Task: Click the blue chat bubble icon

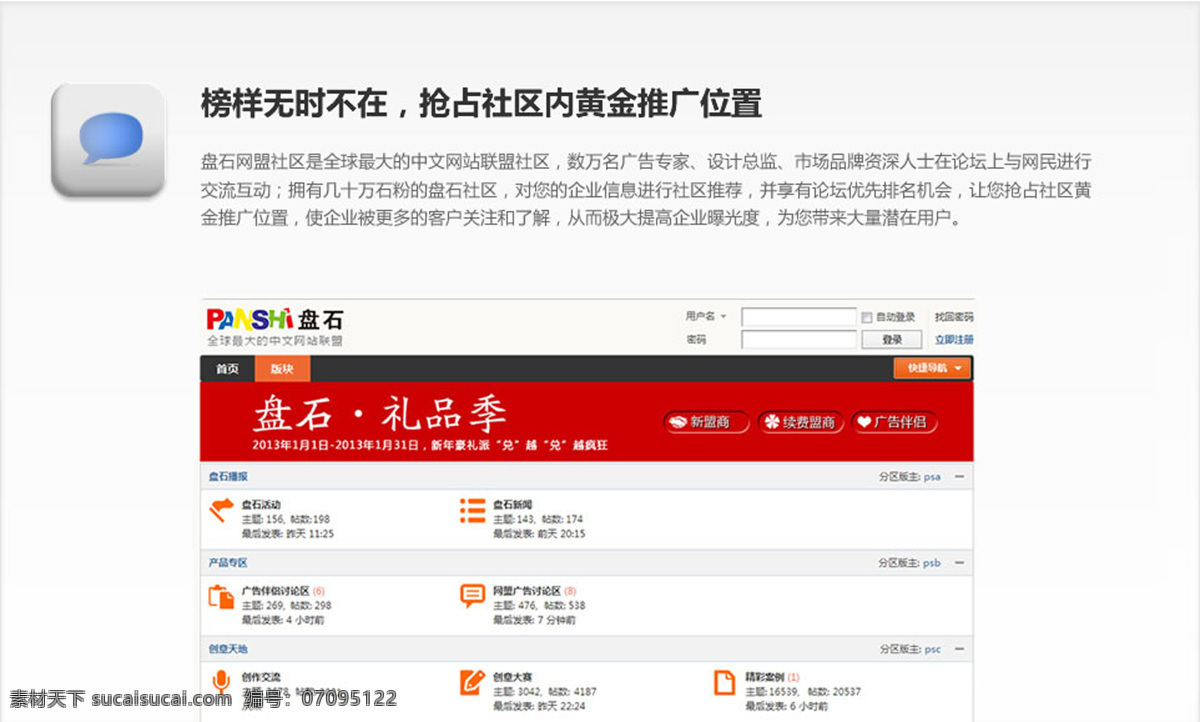Action: (x=108, y=140)
